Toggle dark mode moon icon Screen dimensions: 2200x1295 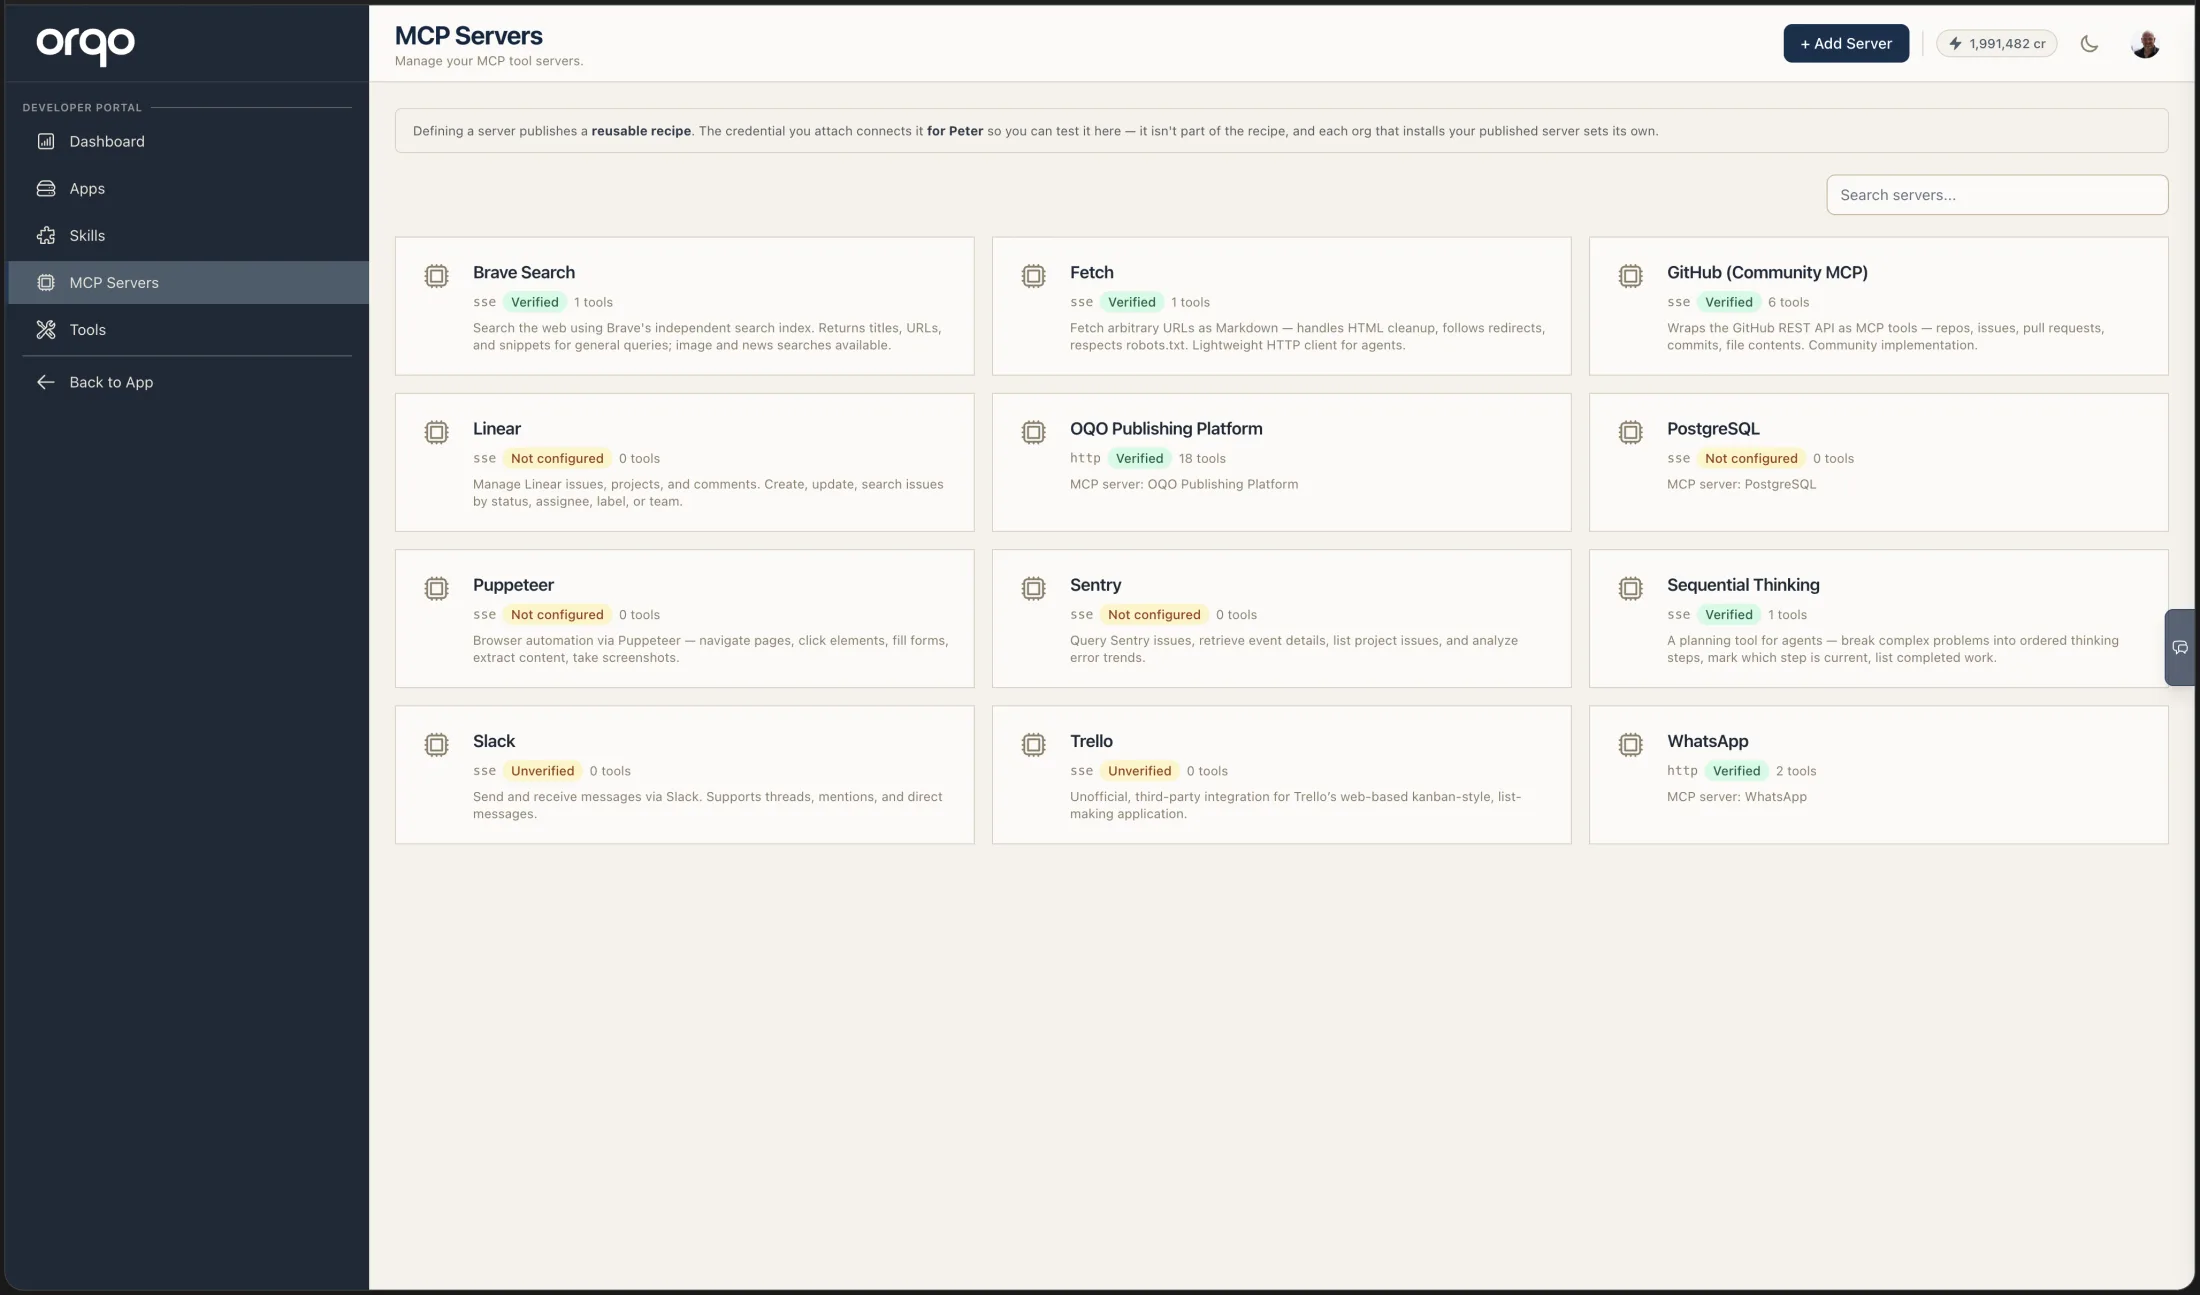tap(2089, 43)
